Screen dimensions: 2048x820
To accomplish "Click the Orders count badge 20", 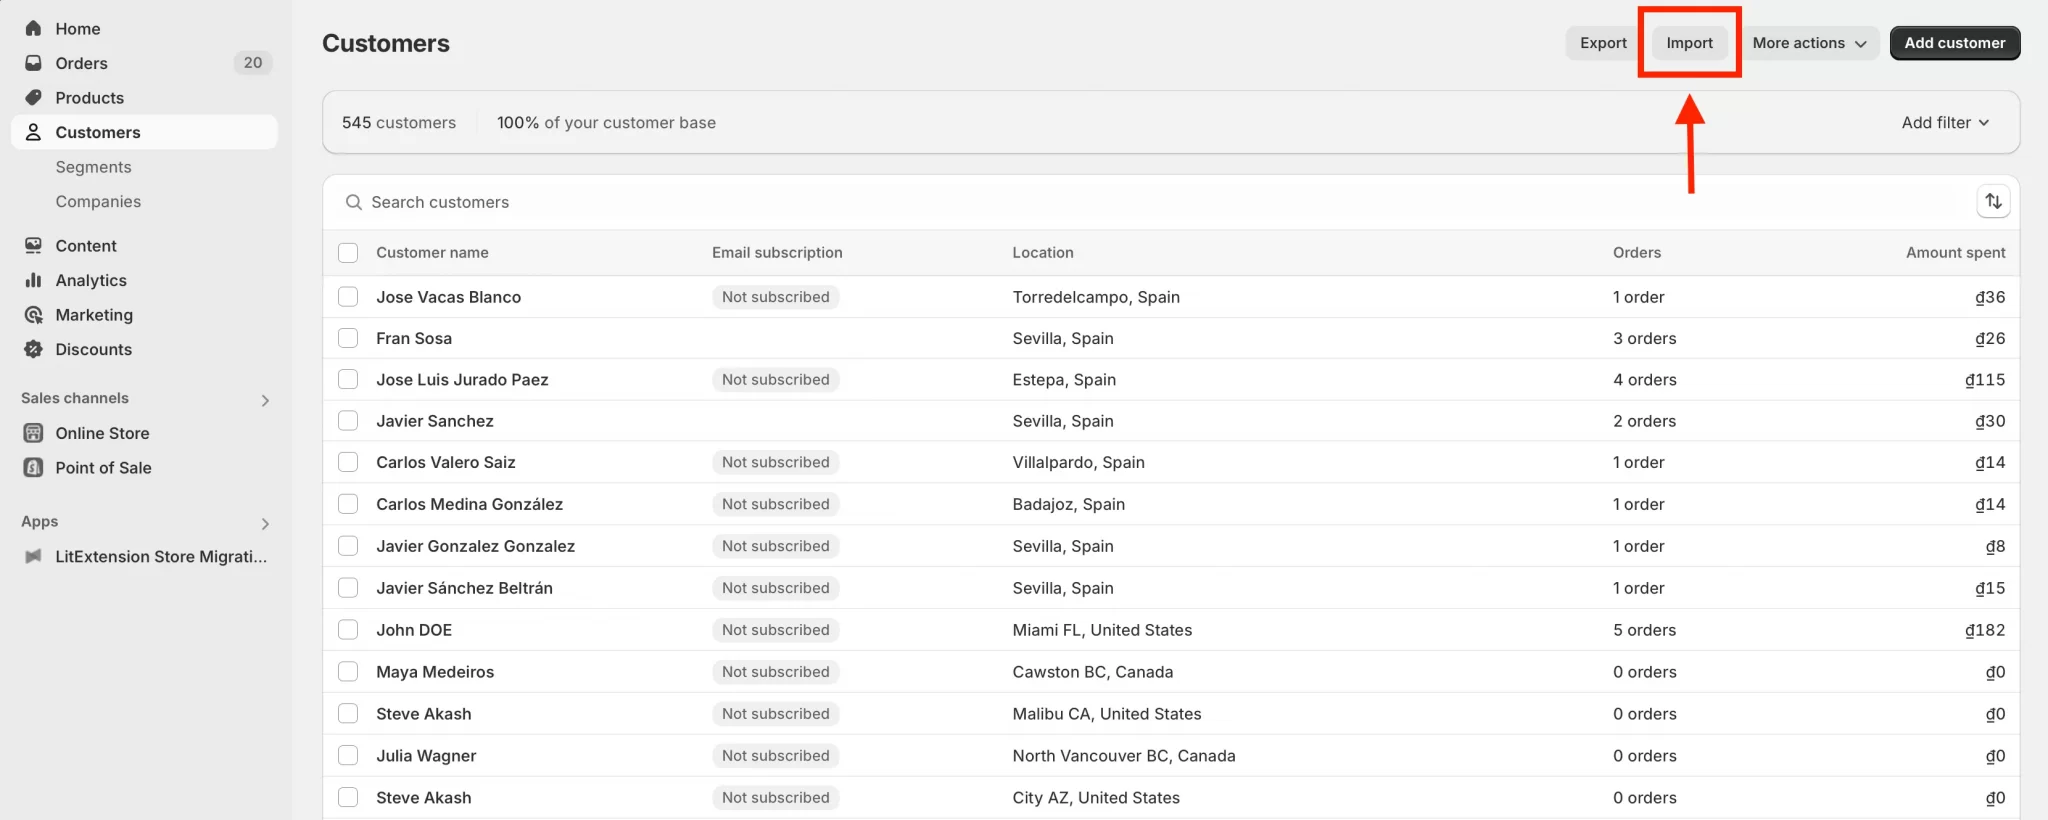I will coord(253,63).
